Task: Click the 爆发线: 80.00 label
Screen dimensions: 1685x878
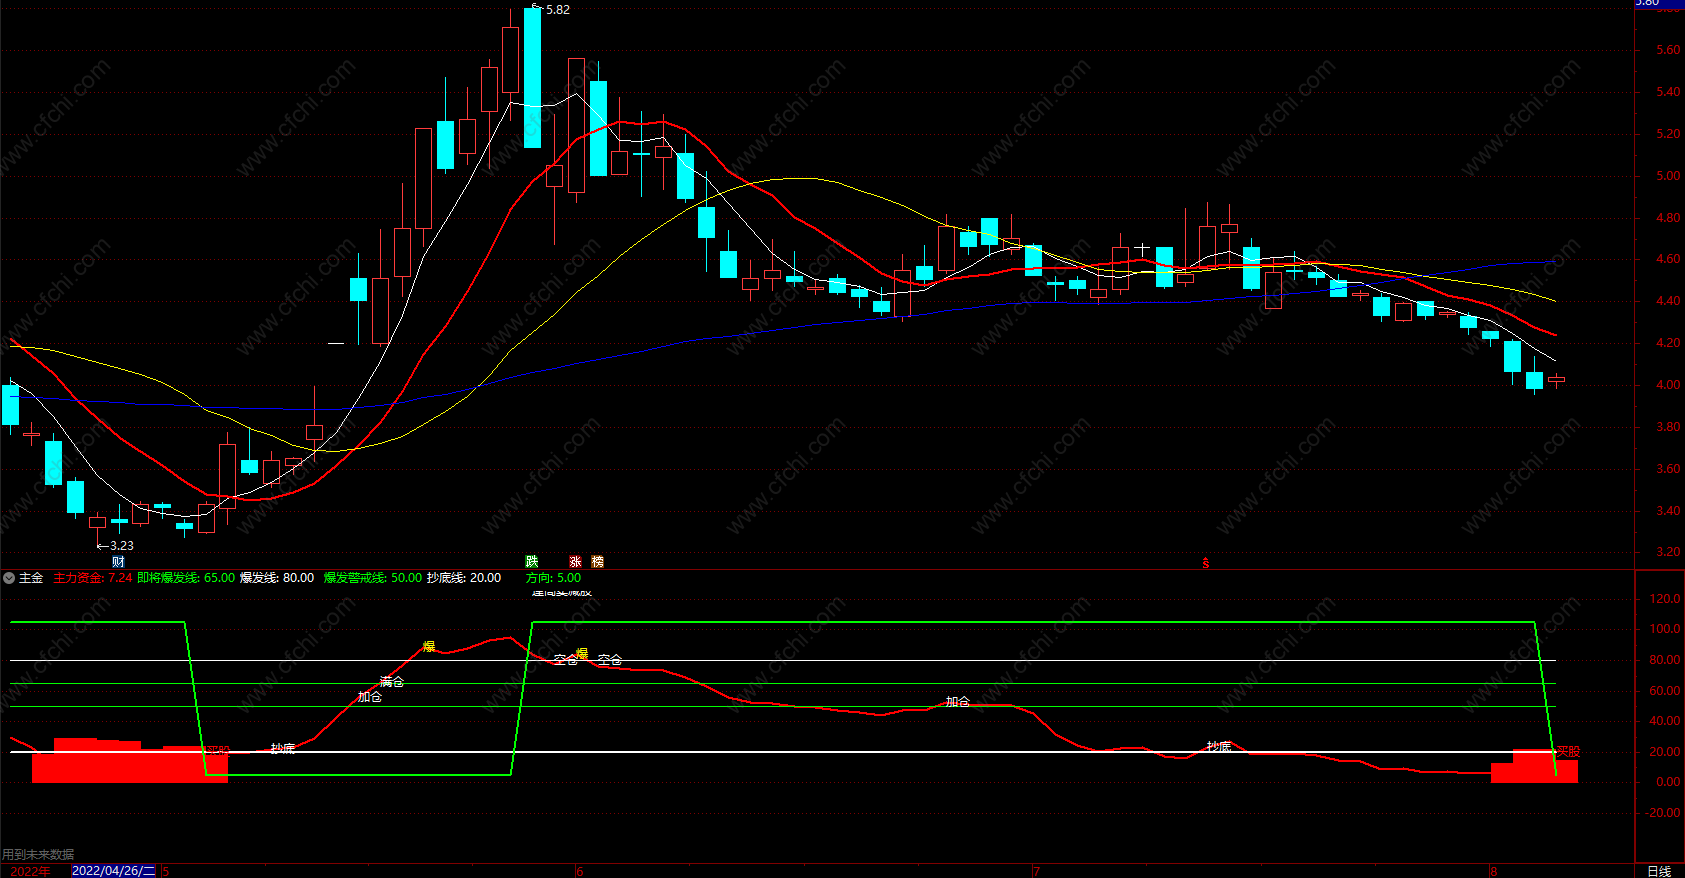Action: point(277,578)
